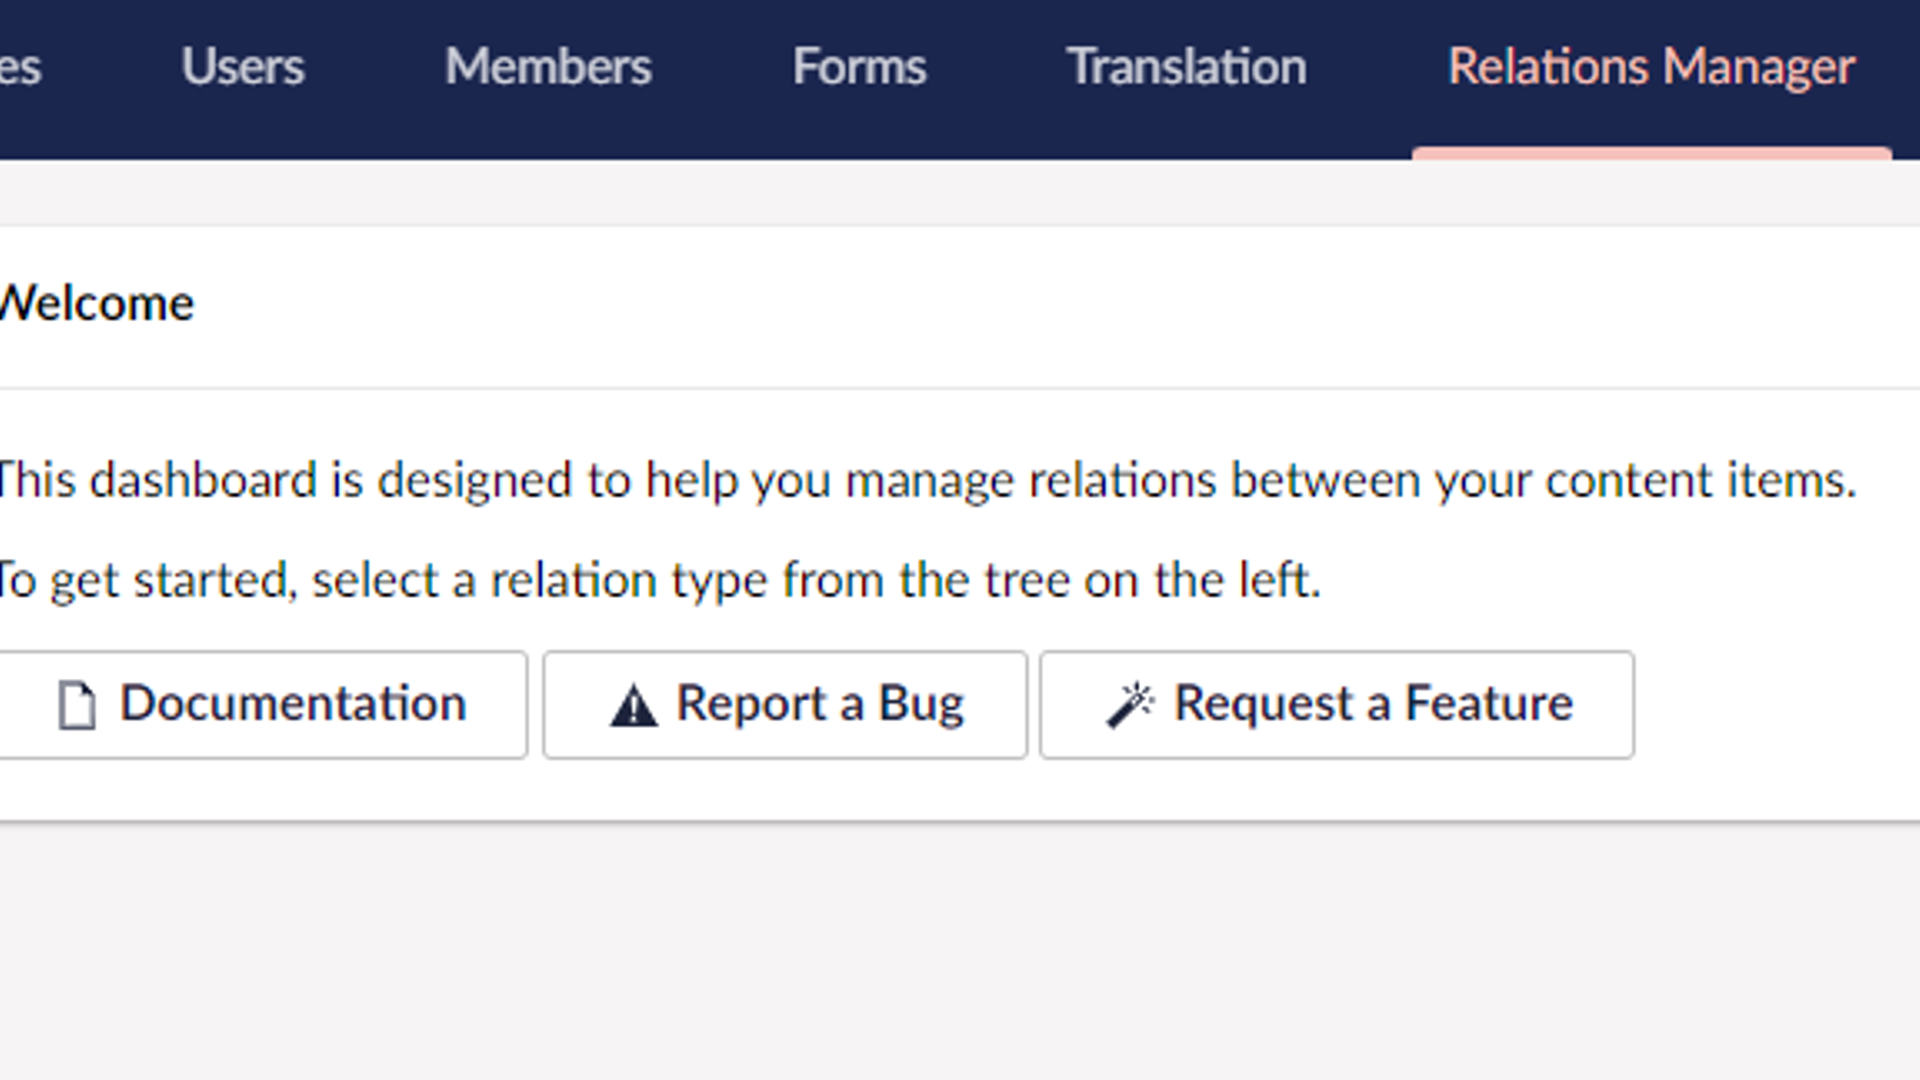Click the active Relations Manager tab
Screen dimensions: 1920x1080
[1651, 68]
